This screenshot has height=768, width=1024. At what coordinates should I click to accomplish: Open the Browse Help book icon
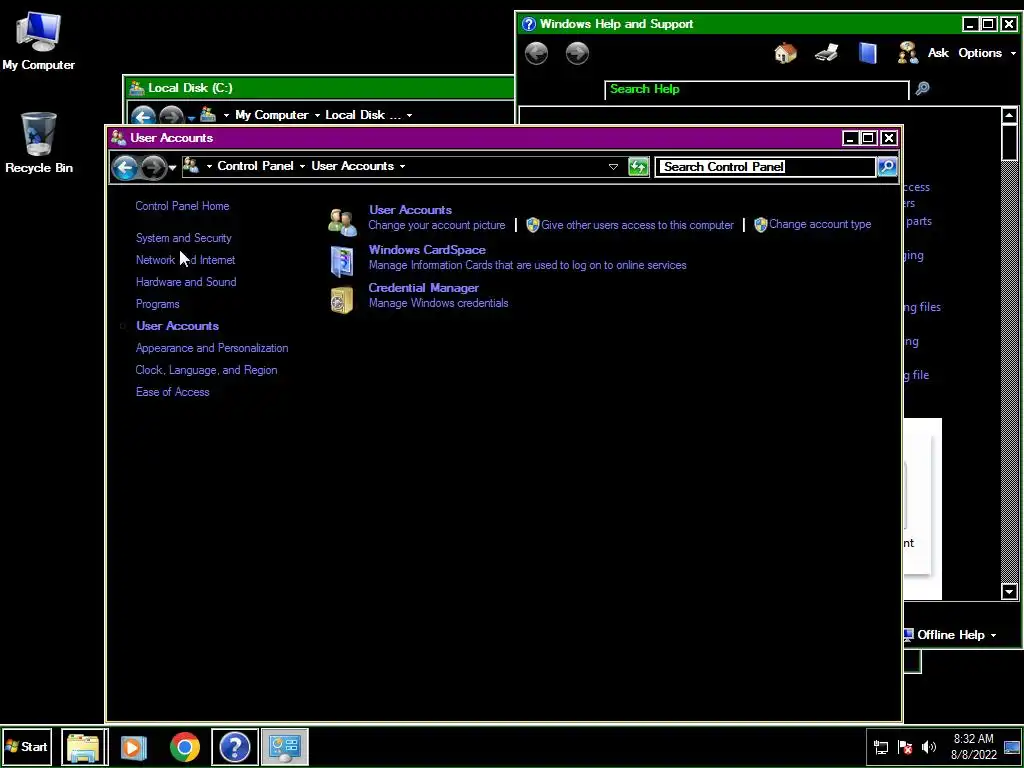click(867, 53)
